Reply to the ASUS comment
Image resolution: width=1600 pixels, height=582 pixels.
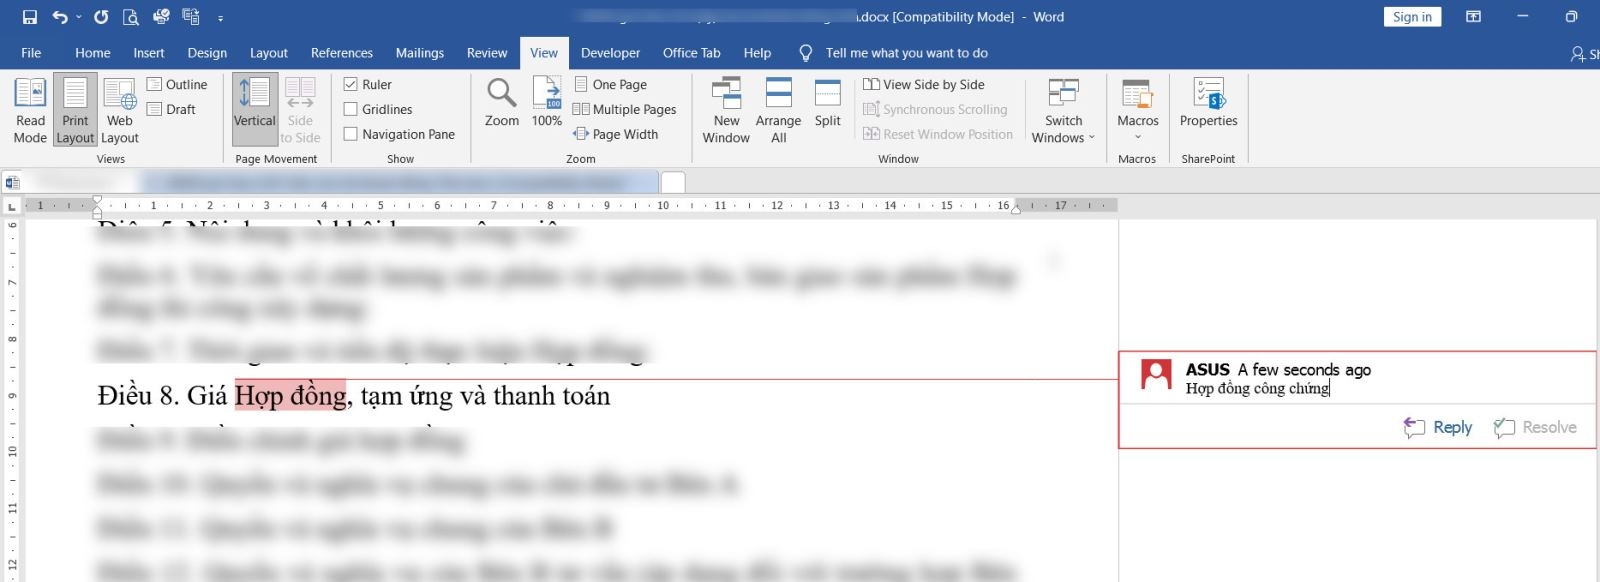[1439, 427]
